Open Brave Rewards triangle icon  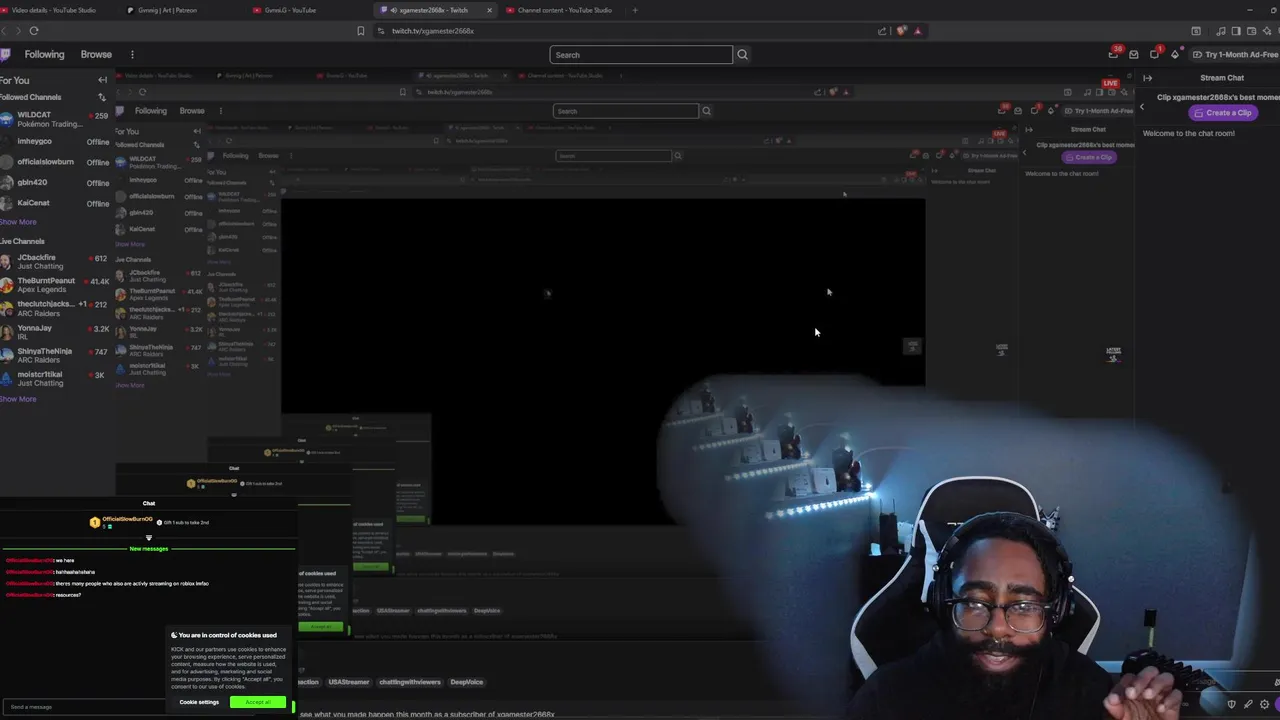(918, 31)
